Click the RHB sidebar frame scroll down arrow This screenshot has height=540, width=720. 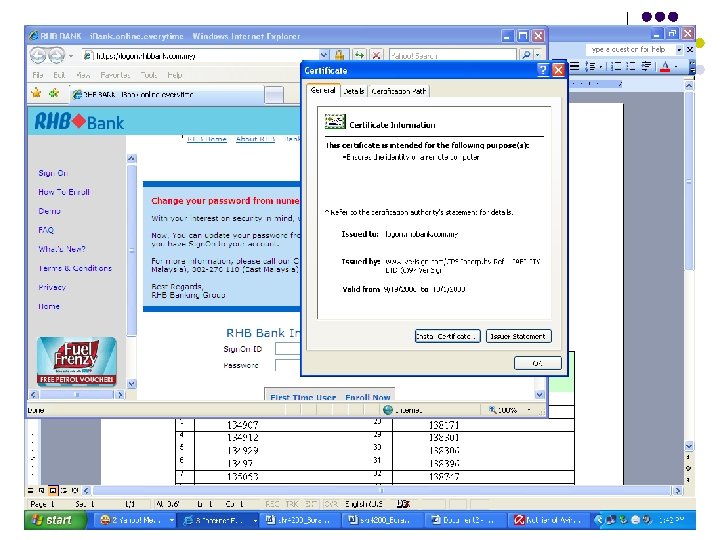click(x=132, y=384)
